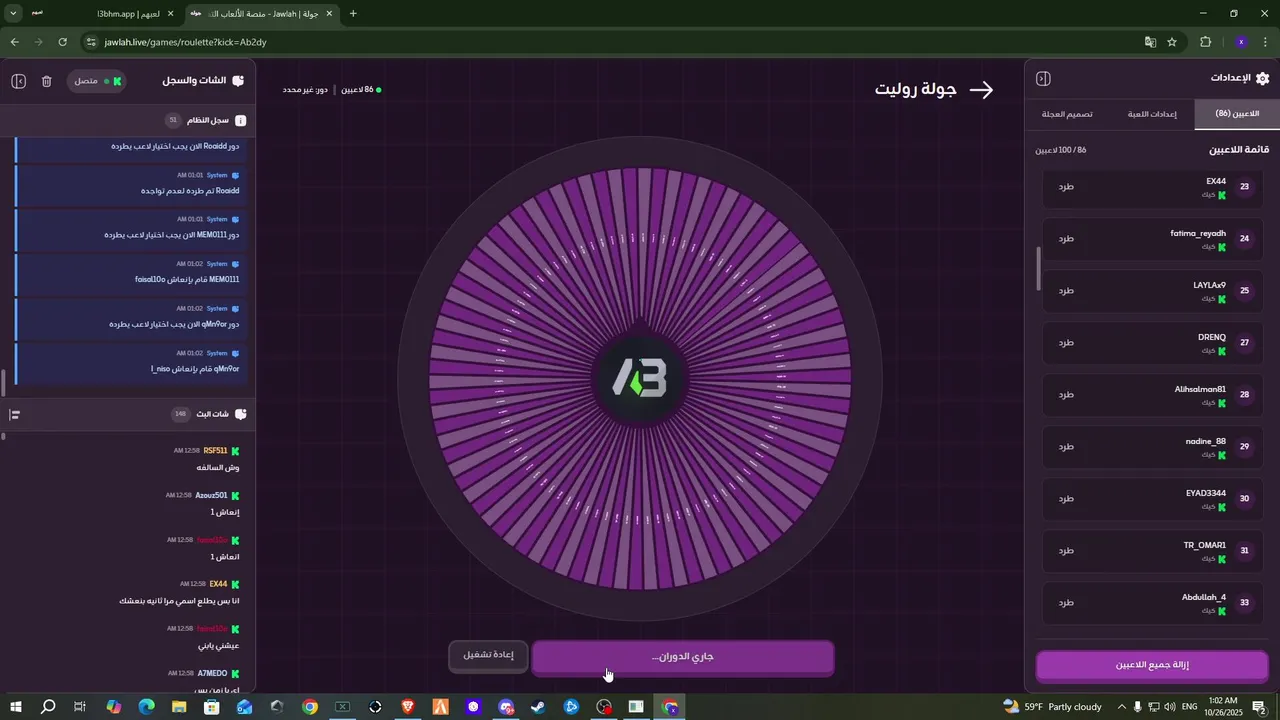Click the chat icon next to الشات والسجل

(x=238, y=81)
